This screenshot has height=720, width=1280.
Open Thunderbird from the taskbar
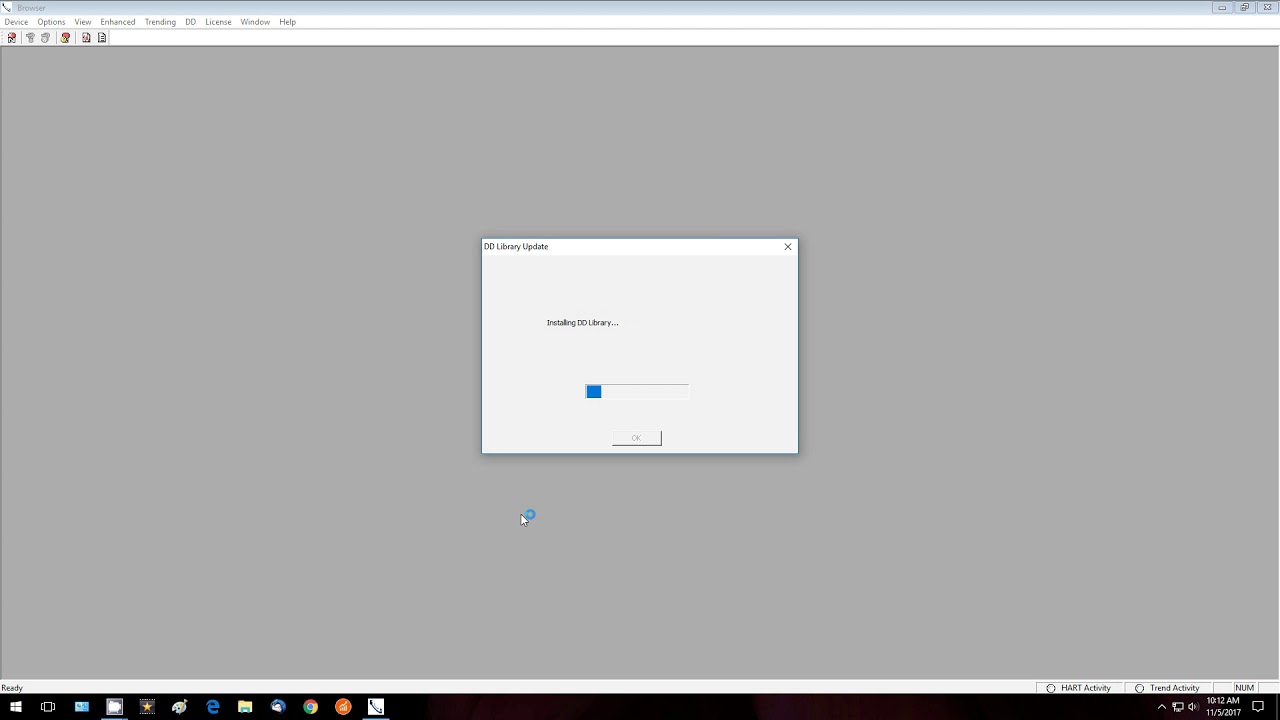coord(278,707)
